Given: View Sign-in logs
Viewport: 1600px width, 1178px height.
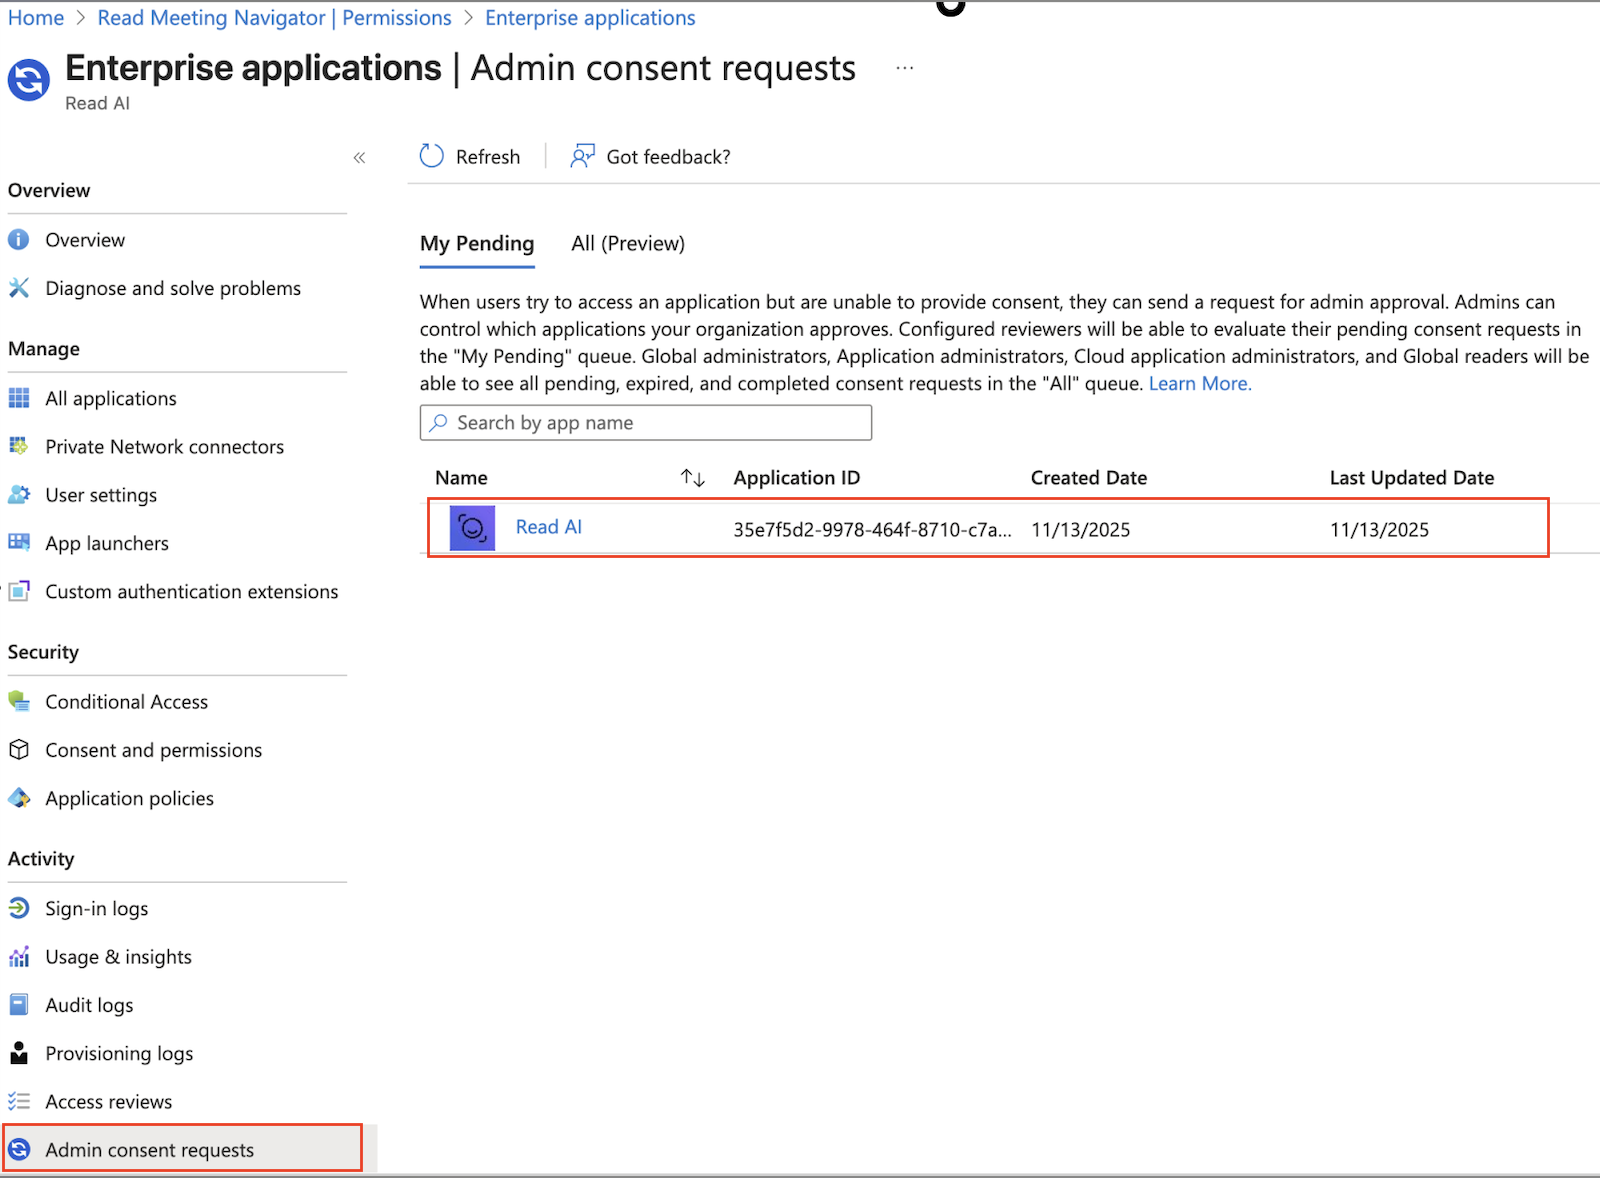Looking at the screenshot, I should pos(97,908).
